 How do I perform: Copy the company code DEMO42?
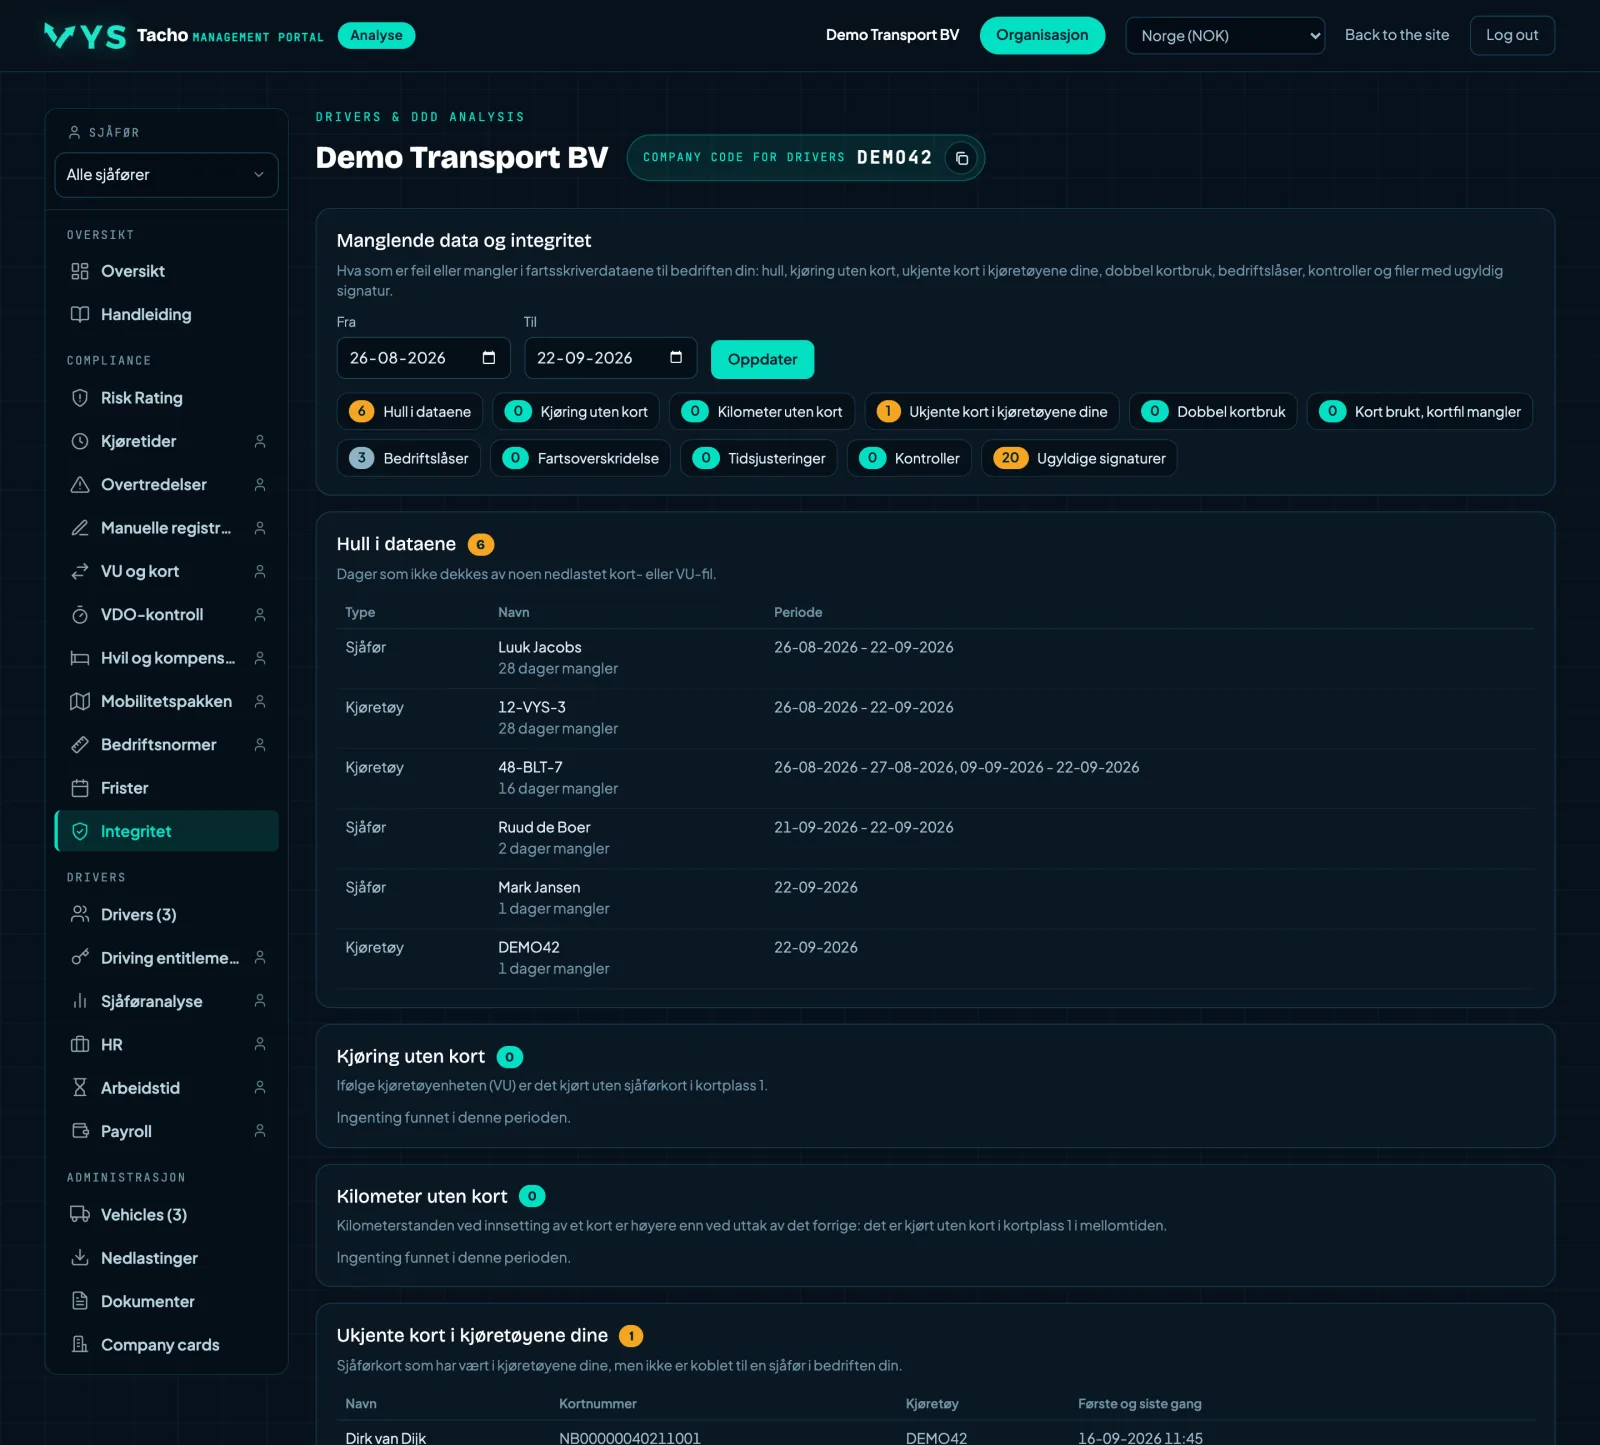point(961,158)
